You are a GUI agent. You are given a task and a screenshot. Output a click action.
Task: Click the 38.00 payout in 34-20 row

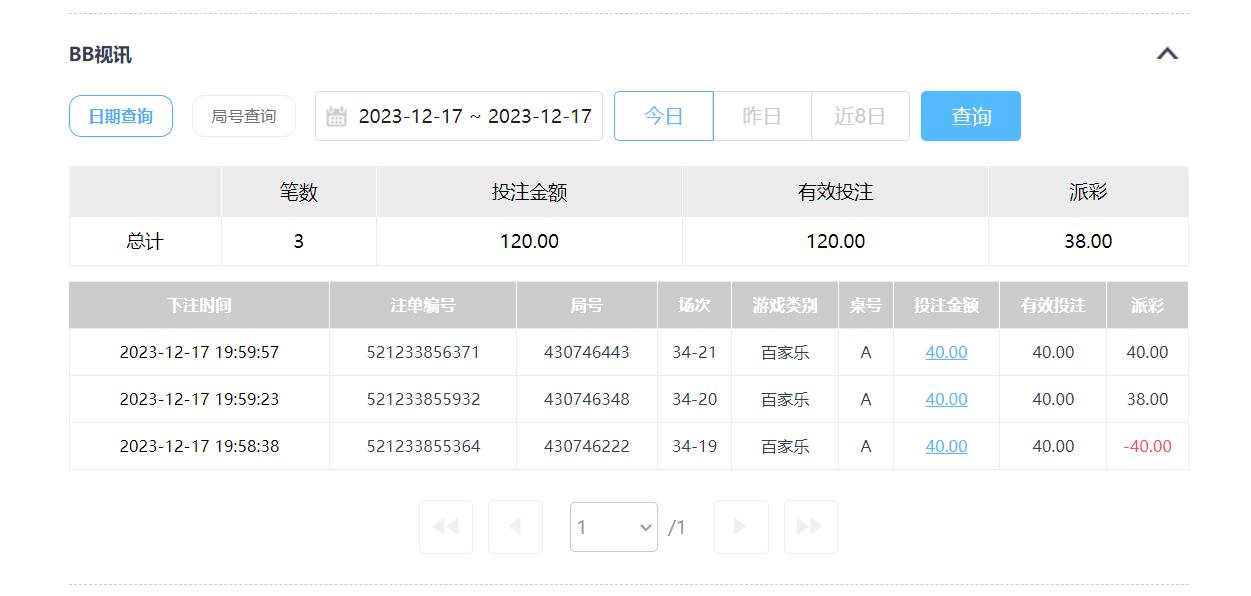[1147, 399]
